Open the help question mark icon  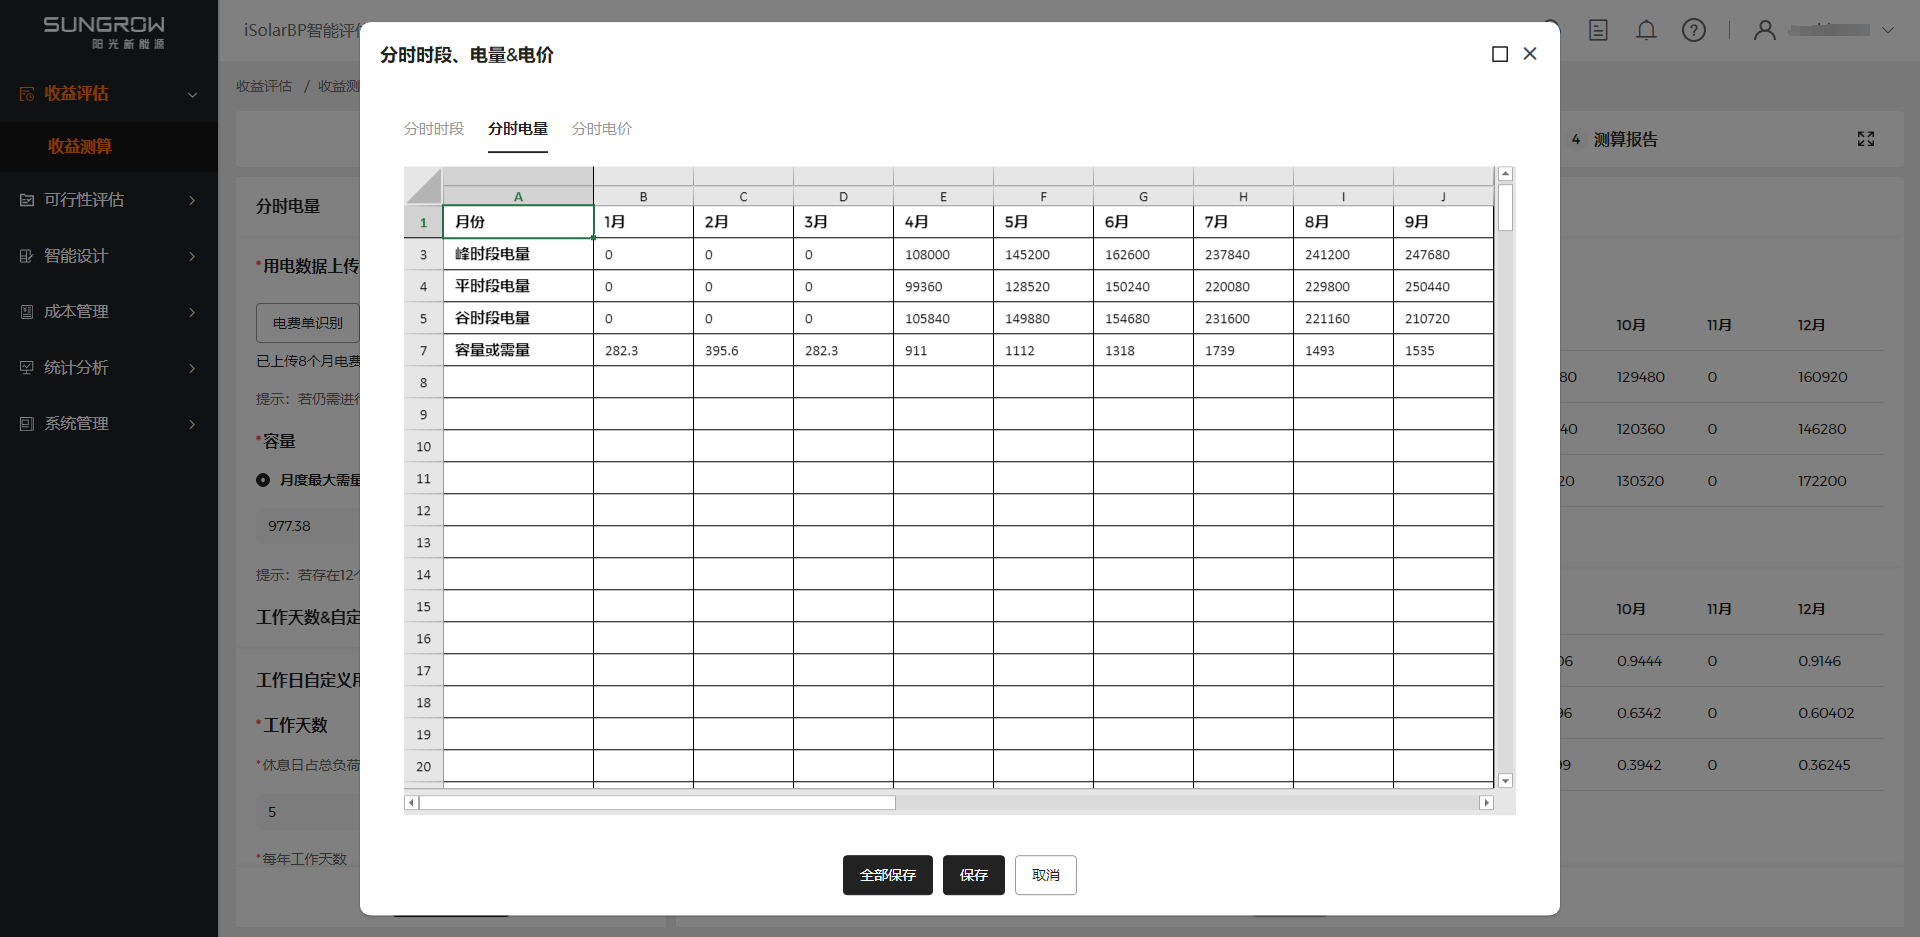click(x=1694, y=30)
